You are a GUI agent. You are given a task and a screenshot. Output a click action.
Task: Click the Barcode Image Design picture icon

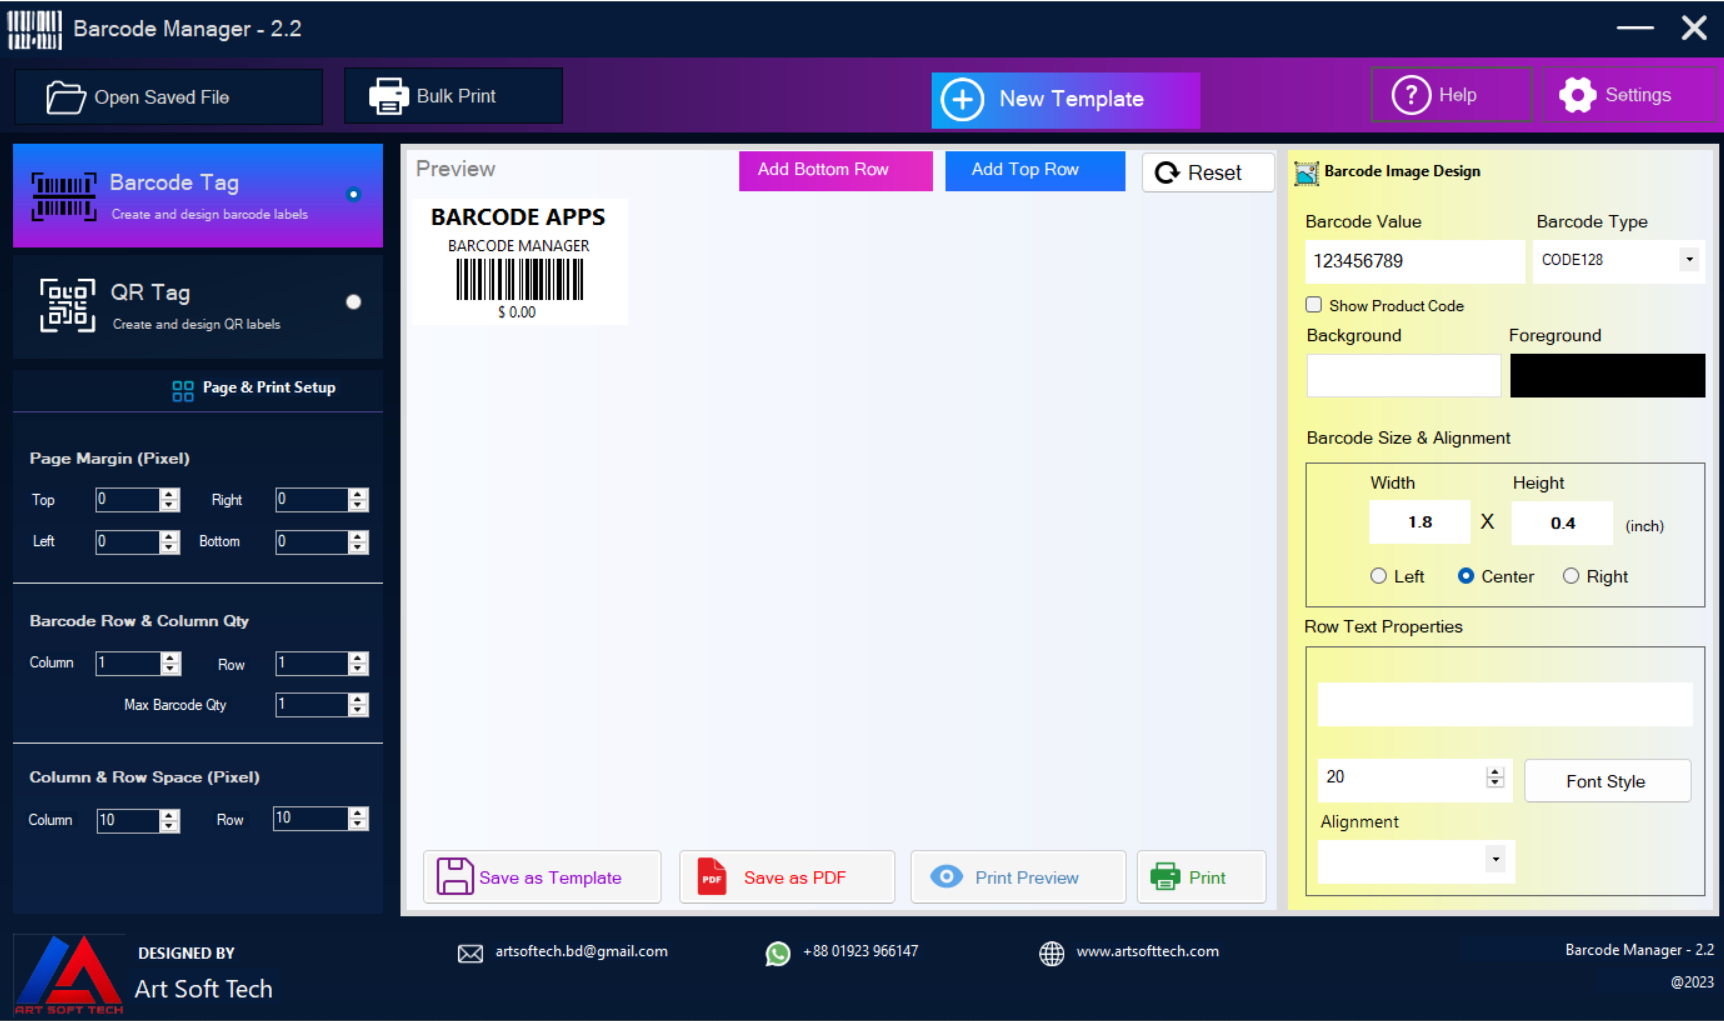pyautogui.click(x=1306, y=173)
